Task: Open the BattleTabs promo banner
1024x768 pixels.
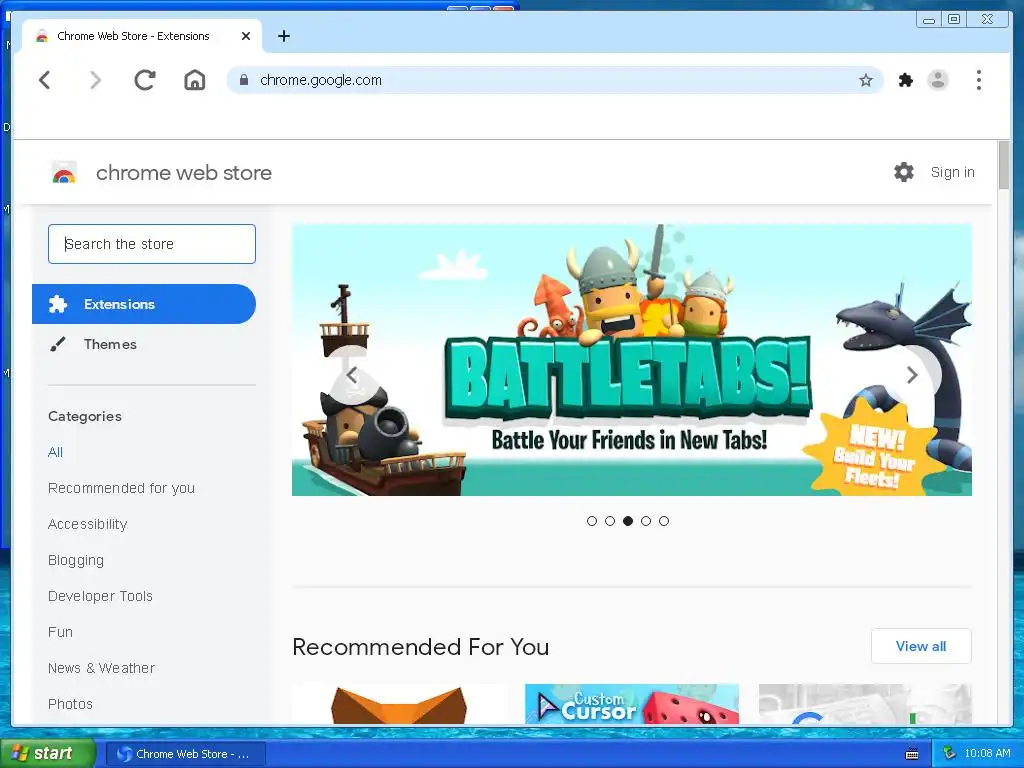Action: click(632, 360)
